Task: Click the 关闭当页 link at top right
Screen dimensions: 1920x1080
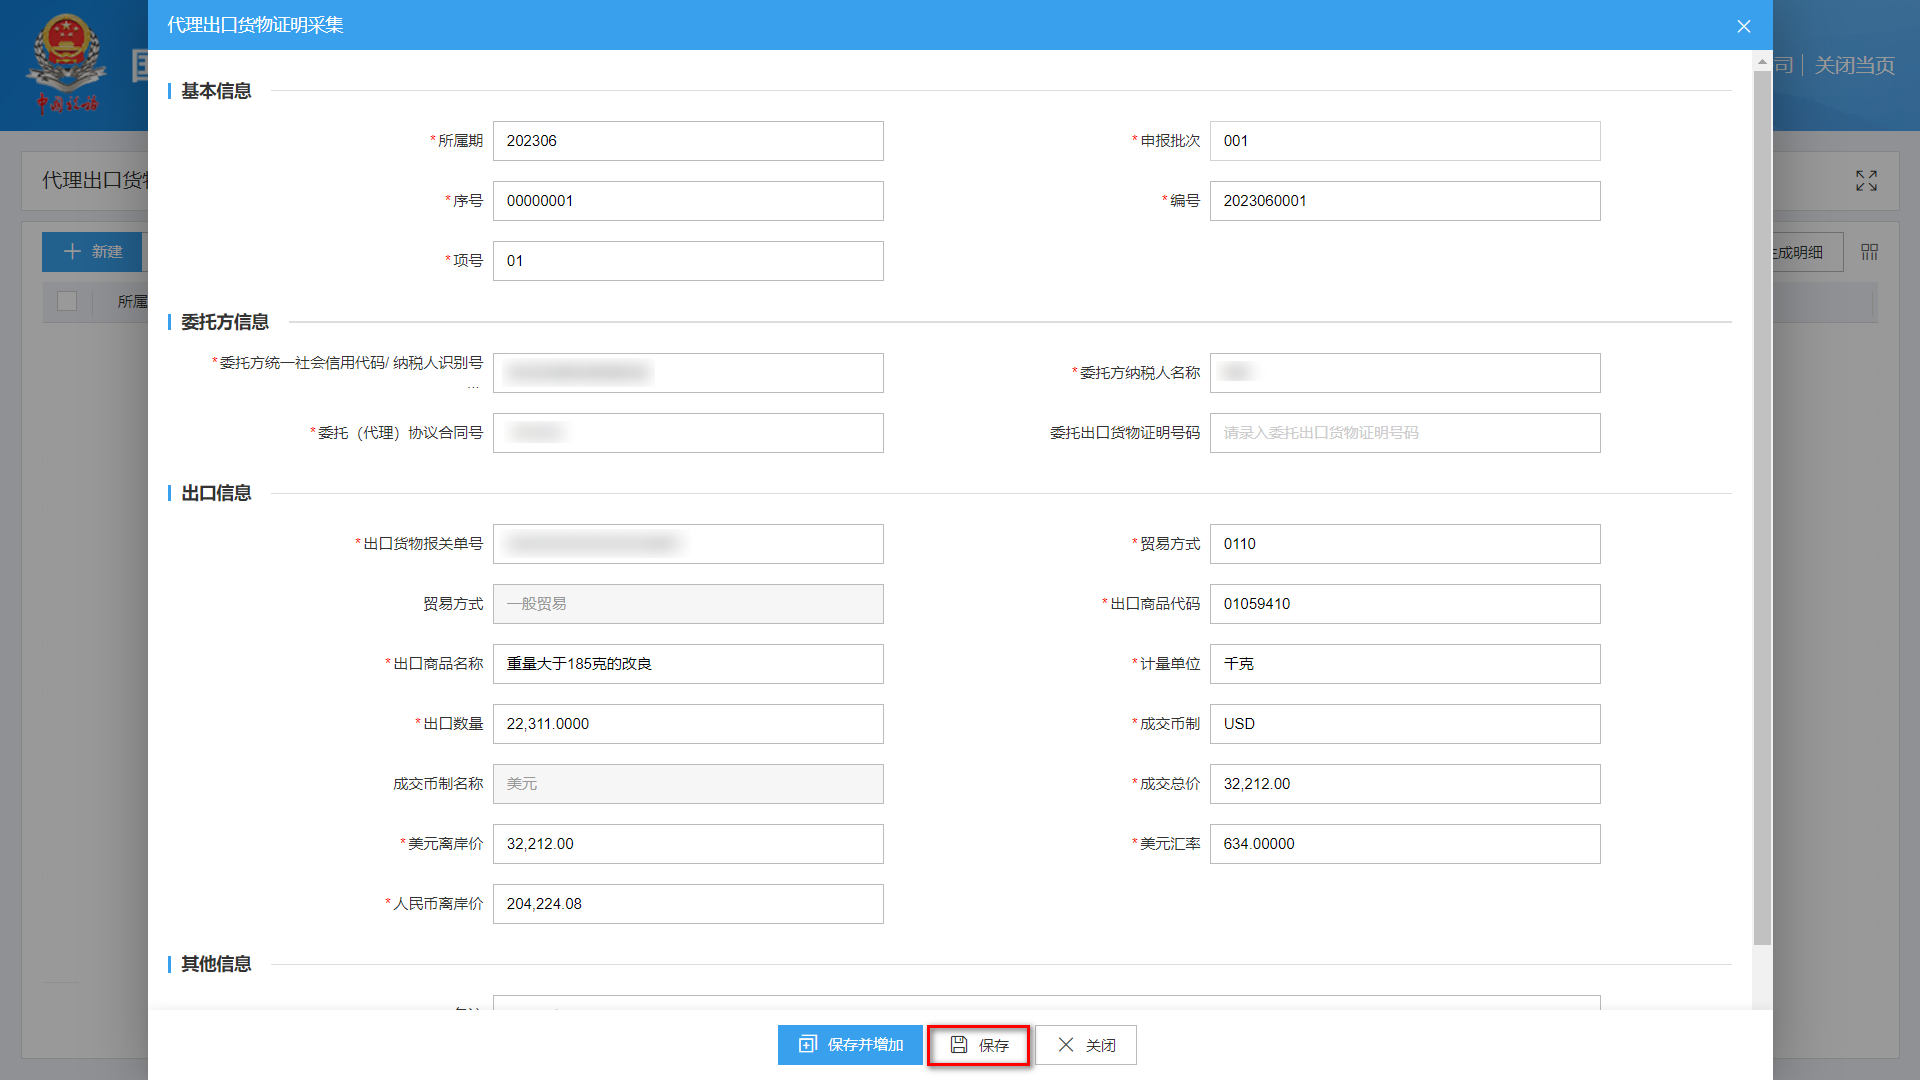Action: pyautogui.click(x=1854, y=66)
